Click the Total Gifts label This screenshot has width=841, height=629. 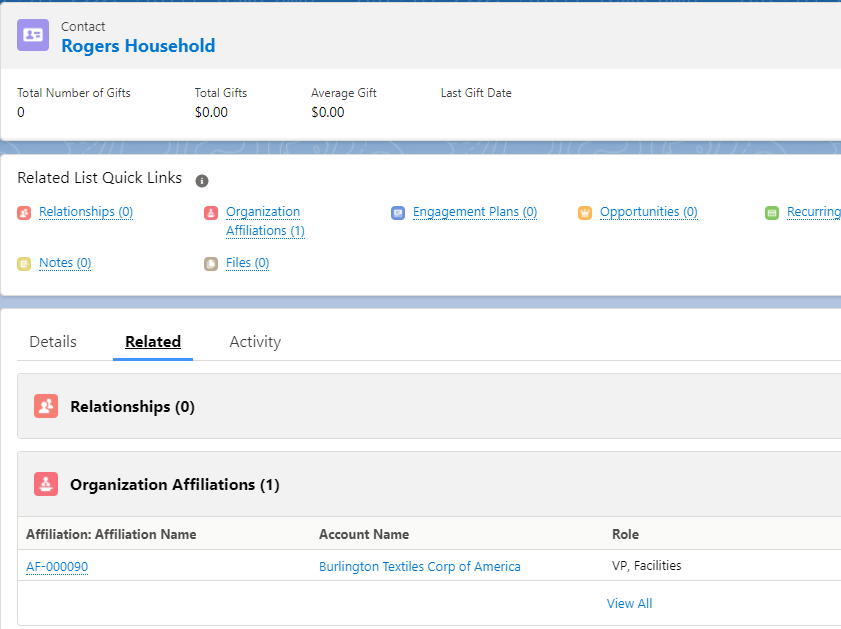click(x=220, y=93)
